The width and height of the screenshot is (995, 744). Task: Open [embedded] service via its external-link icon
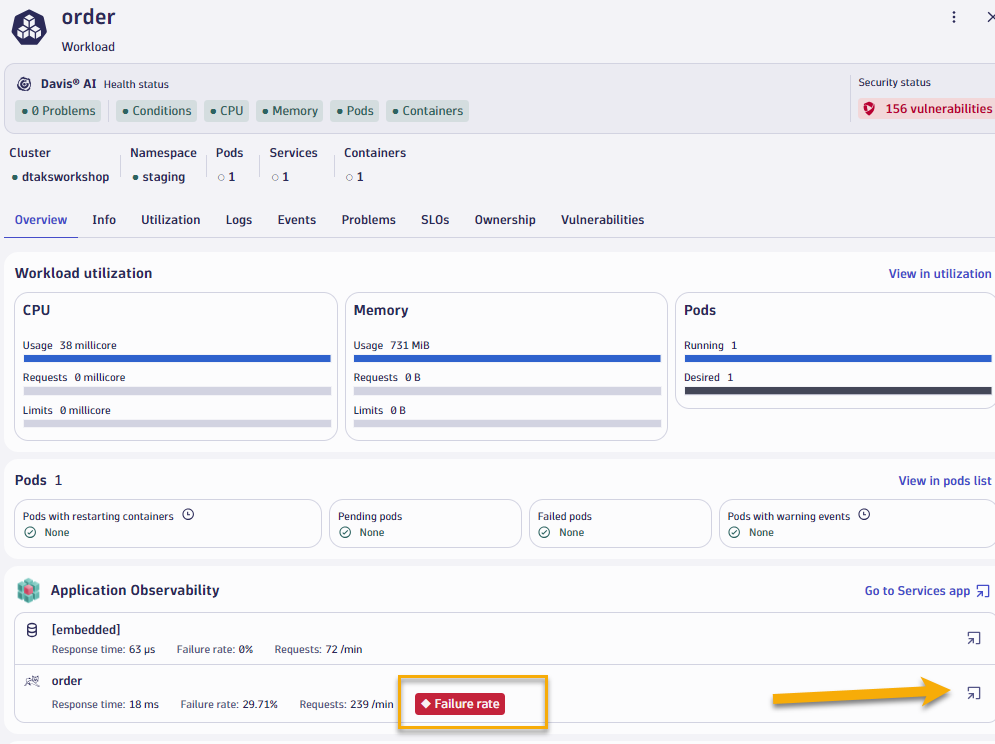click(973, 638)
